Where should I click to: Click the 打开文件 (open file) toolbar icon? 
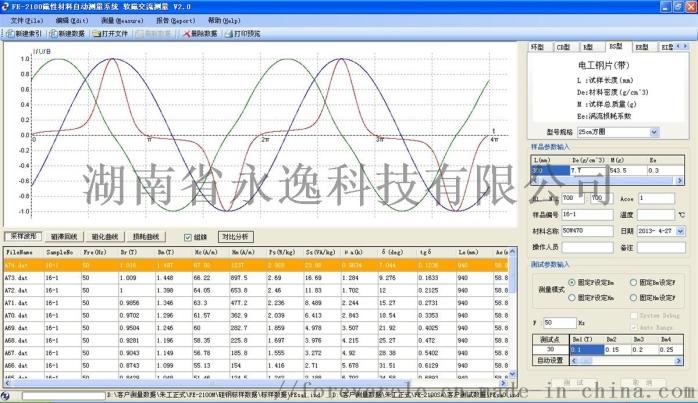tap(97, 34)
